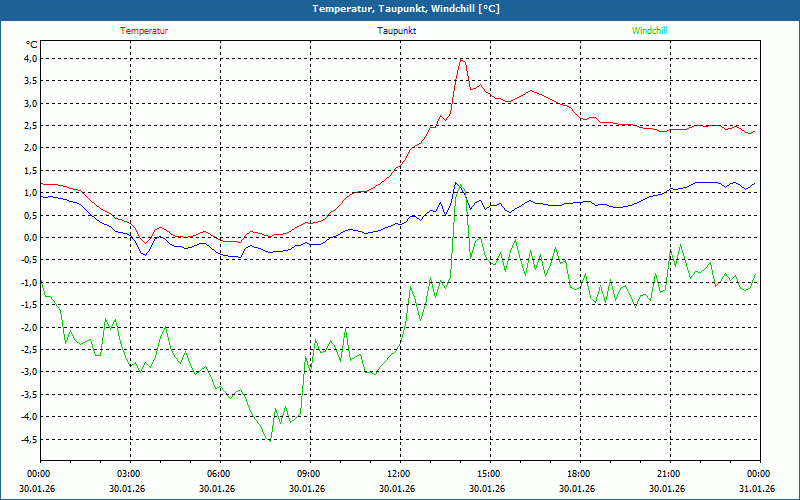Select the 18:00 time axis label
Viewport: 800px width, 500px height.
(x=579, y=474)
